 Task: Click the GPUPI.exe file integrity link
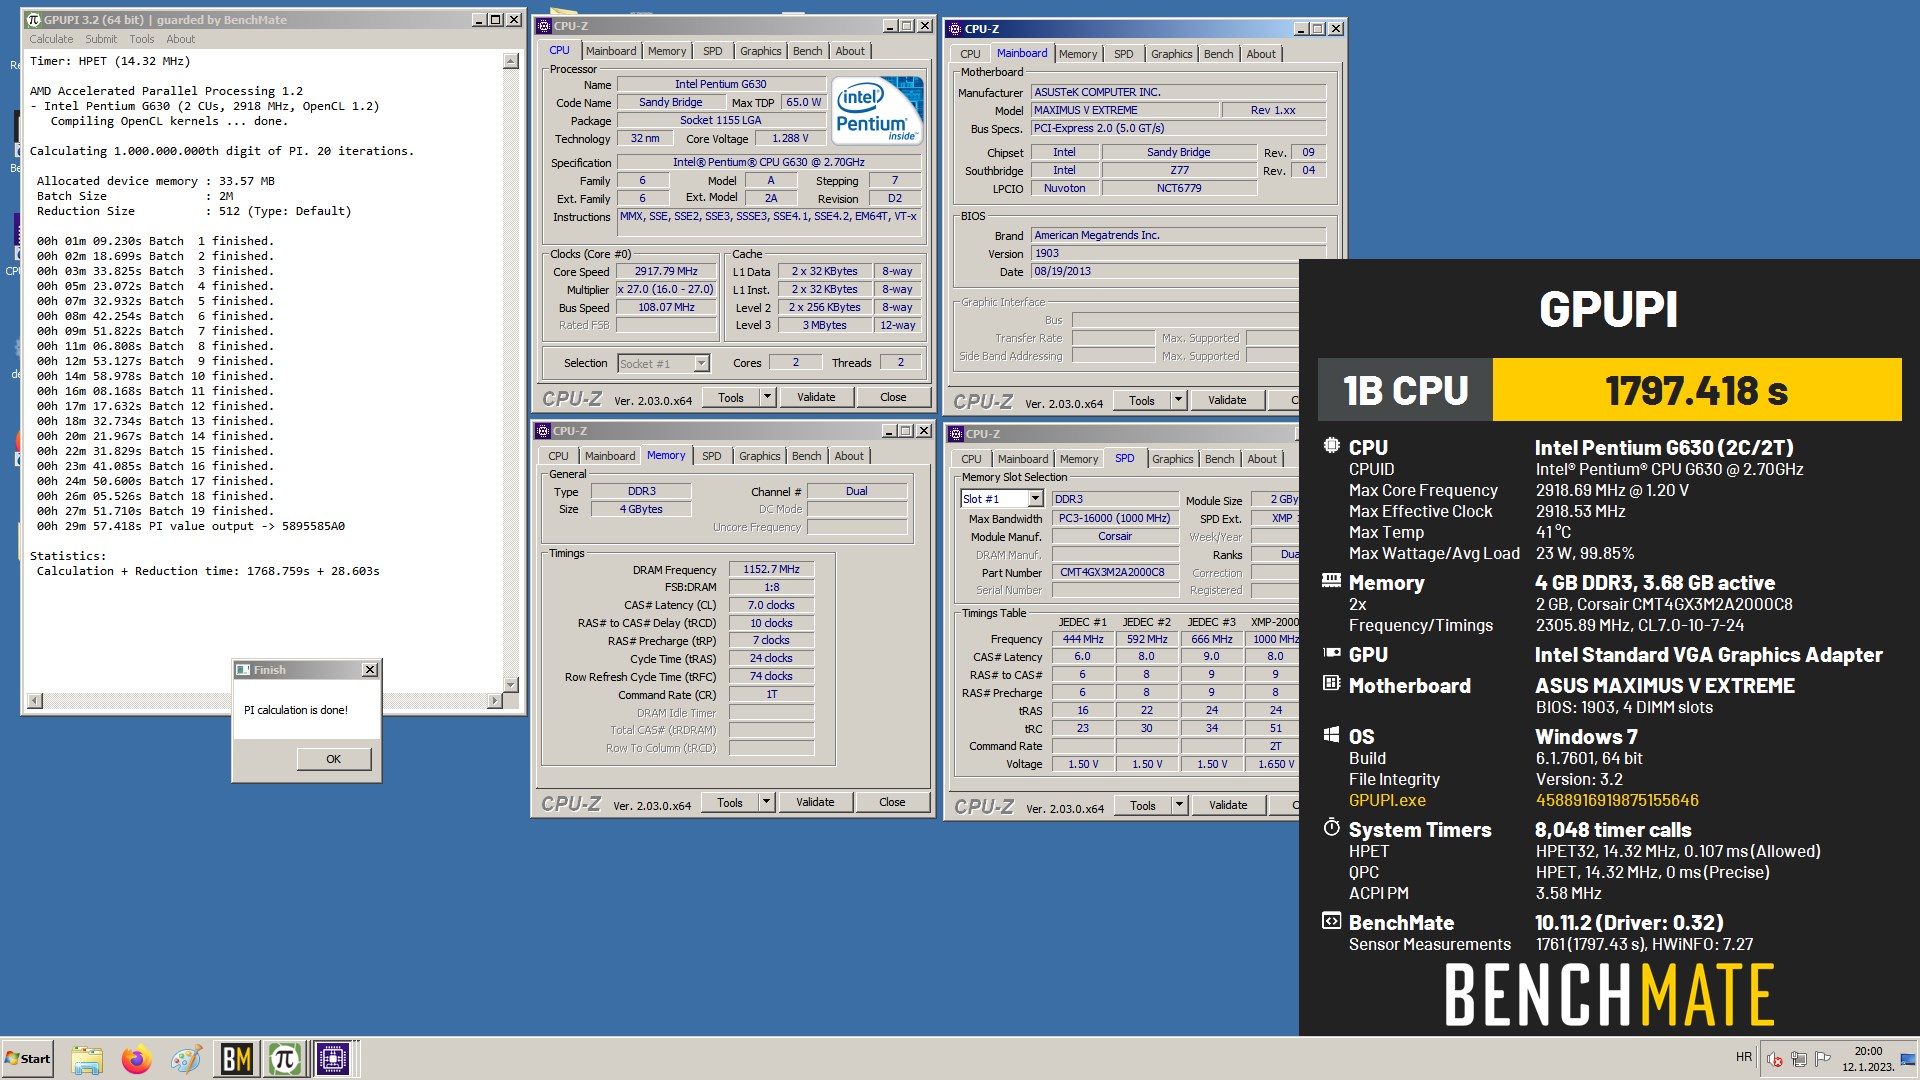(1387, 800)
